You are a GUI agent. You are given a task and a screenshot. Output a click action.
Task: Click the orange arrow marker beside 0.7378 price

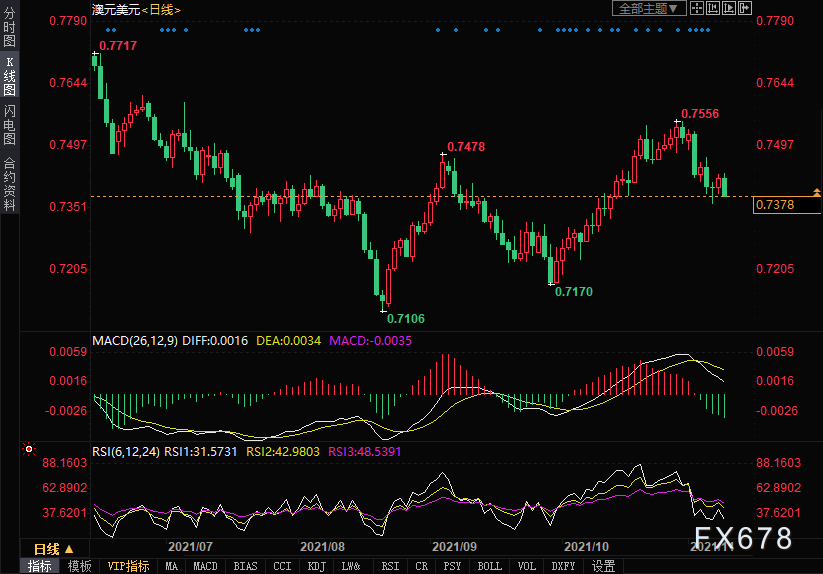(818, 191)
